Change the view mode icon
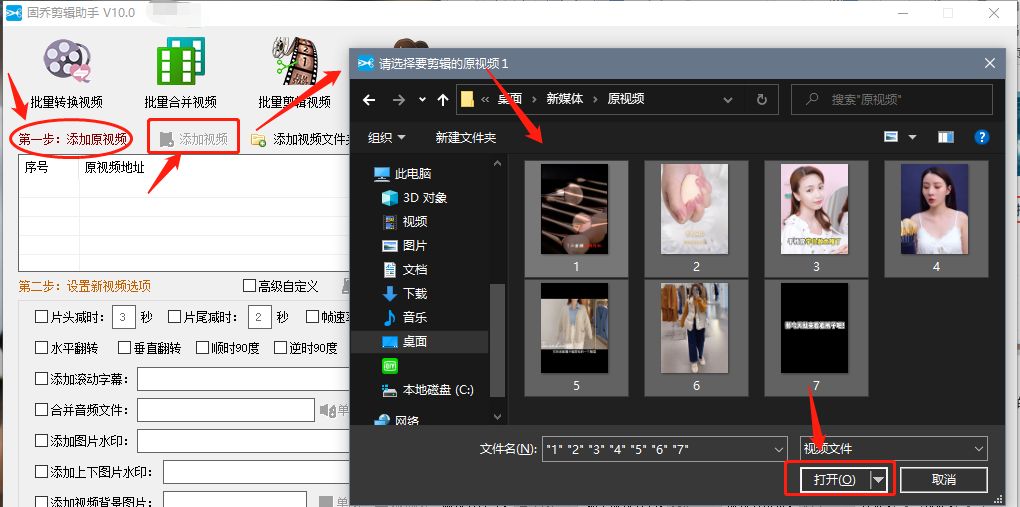Viewport: 1020px width, 507px height. [x=891, y=137]
